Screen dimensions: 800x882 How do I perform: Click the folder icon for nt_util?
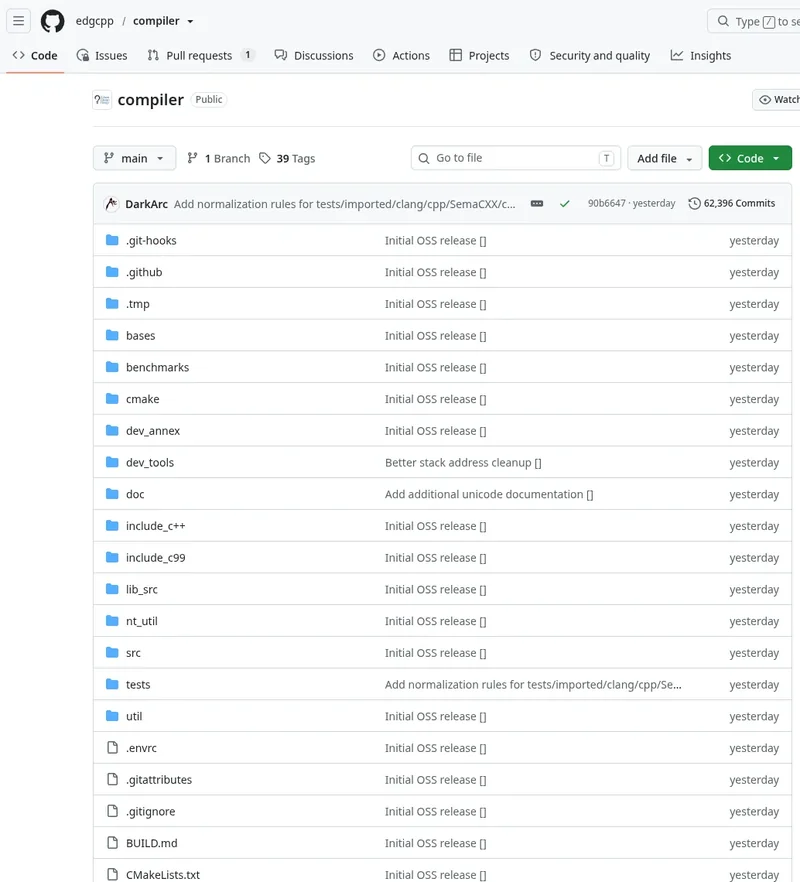[113, 621]
